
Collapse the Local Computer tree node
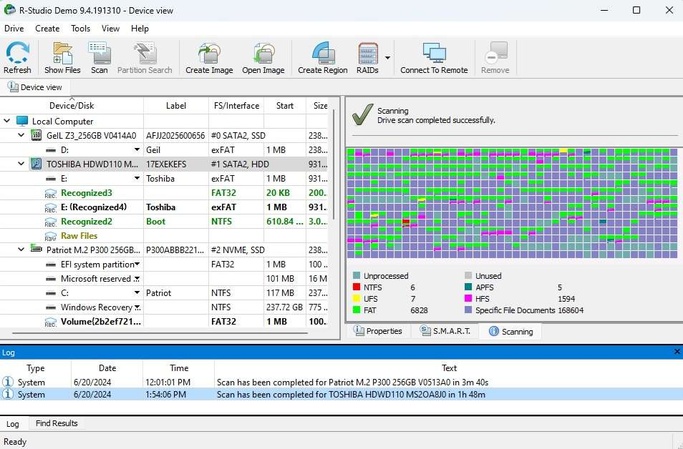coord(8,121)
